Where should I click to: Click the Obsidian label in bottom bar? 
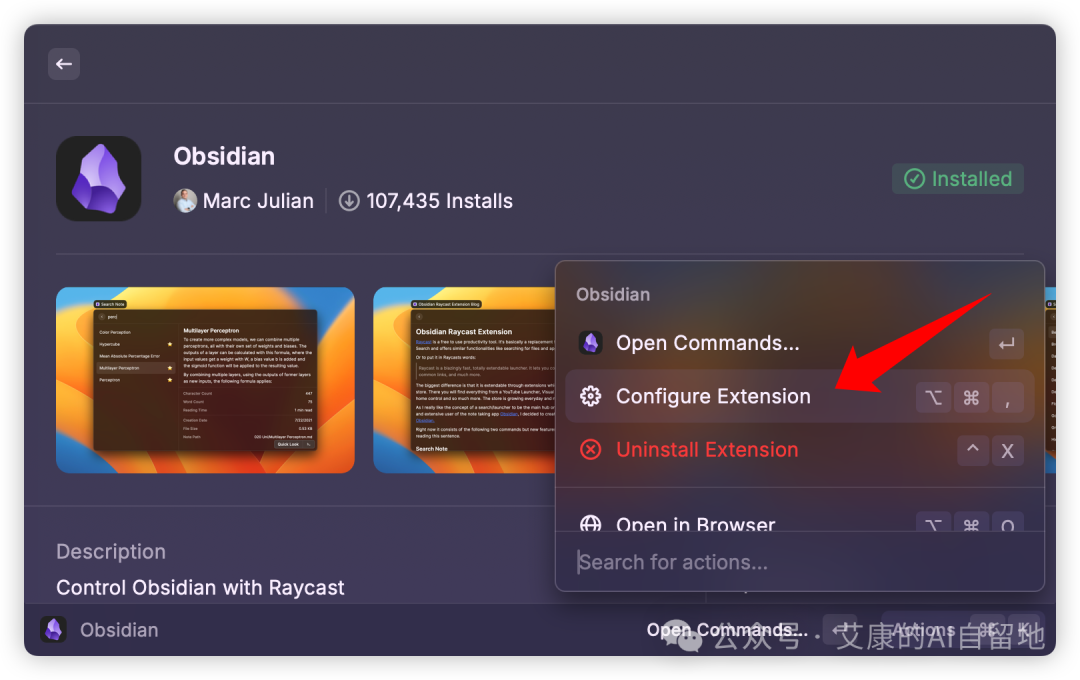(119, 630)
